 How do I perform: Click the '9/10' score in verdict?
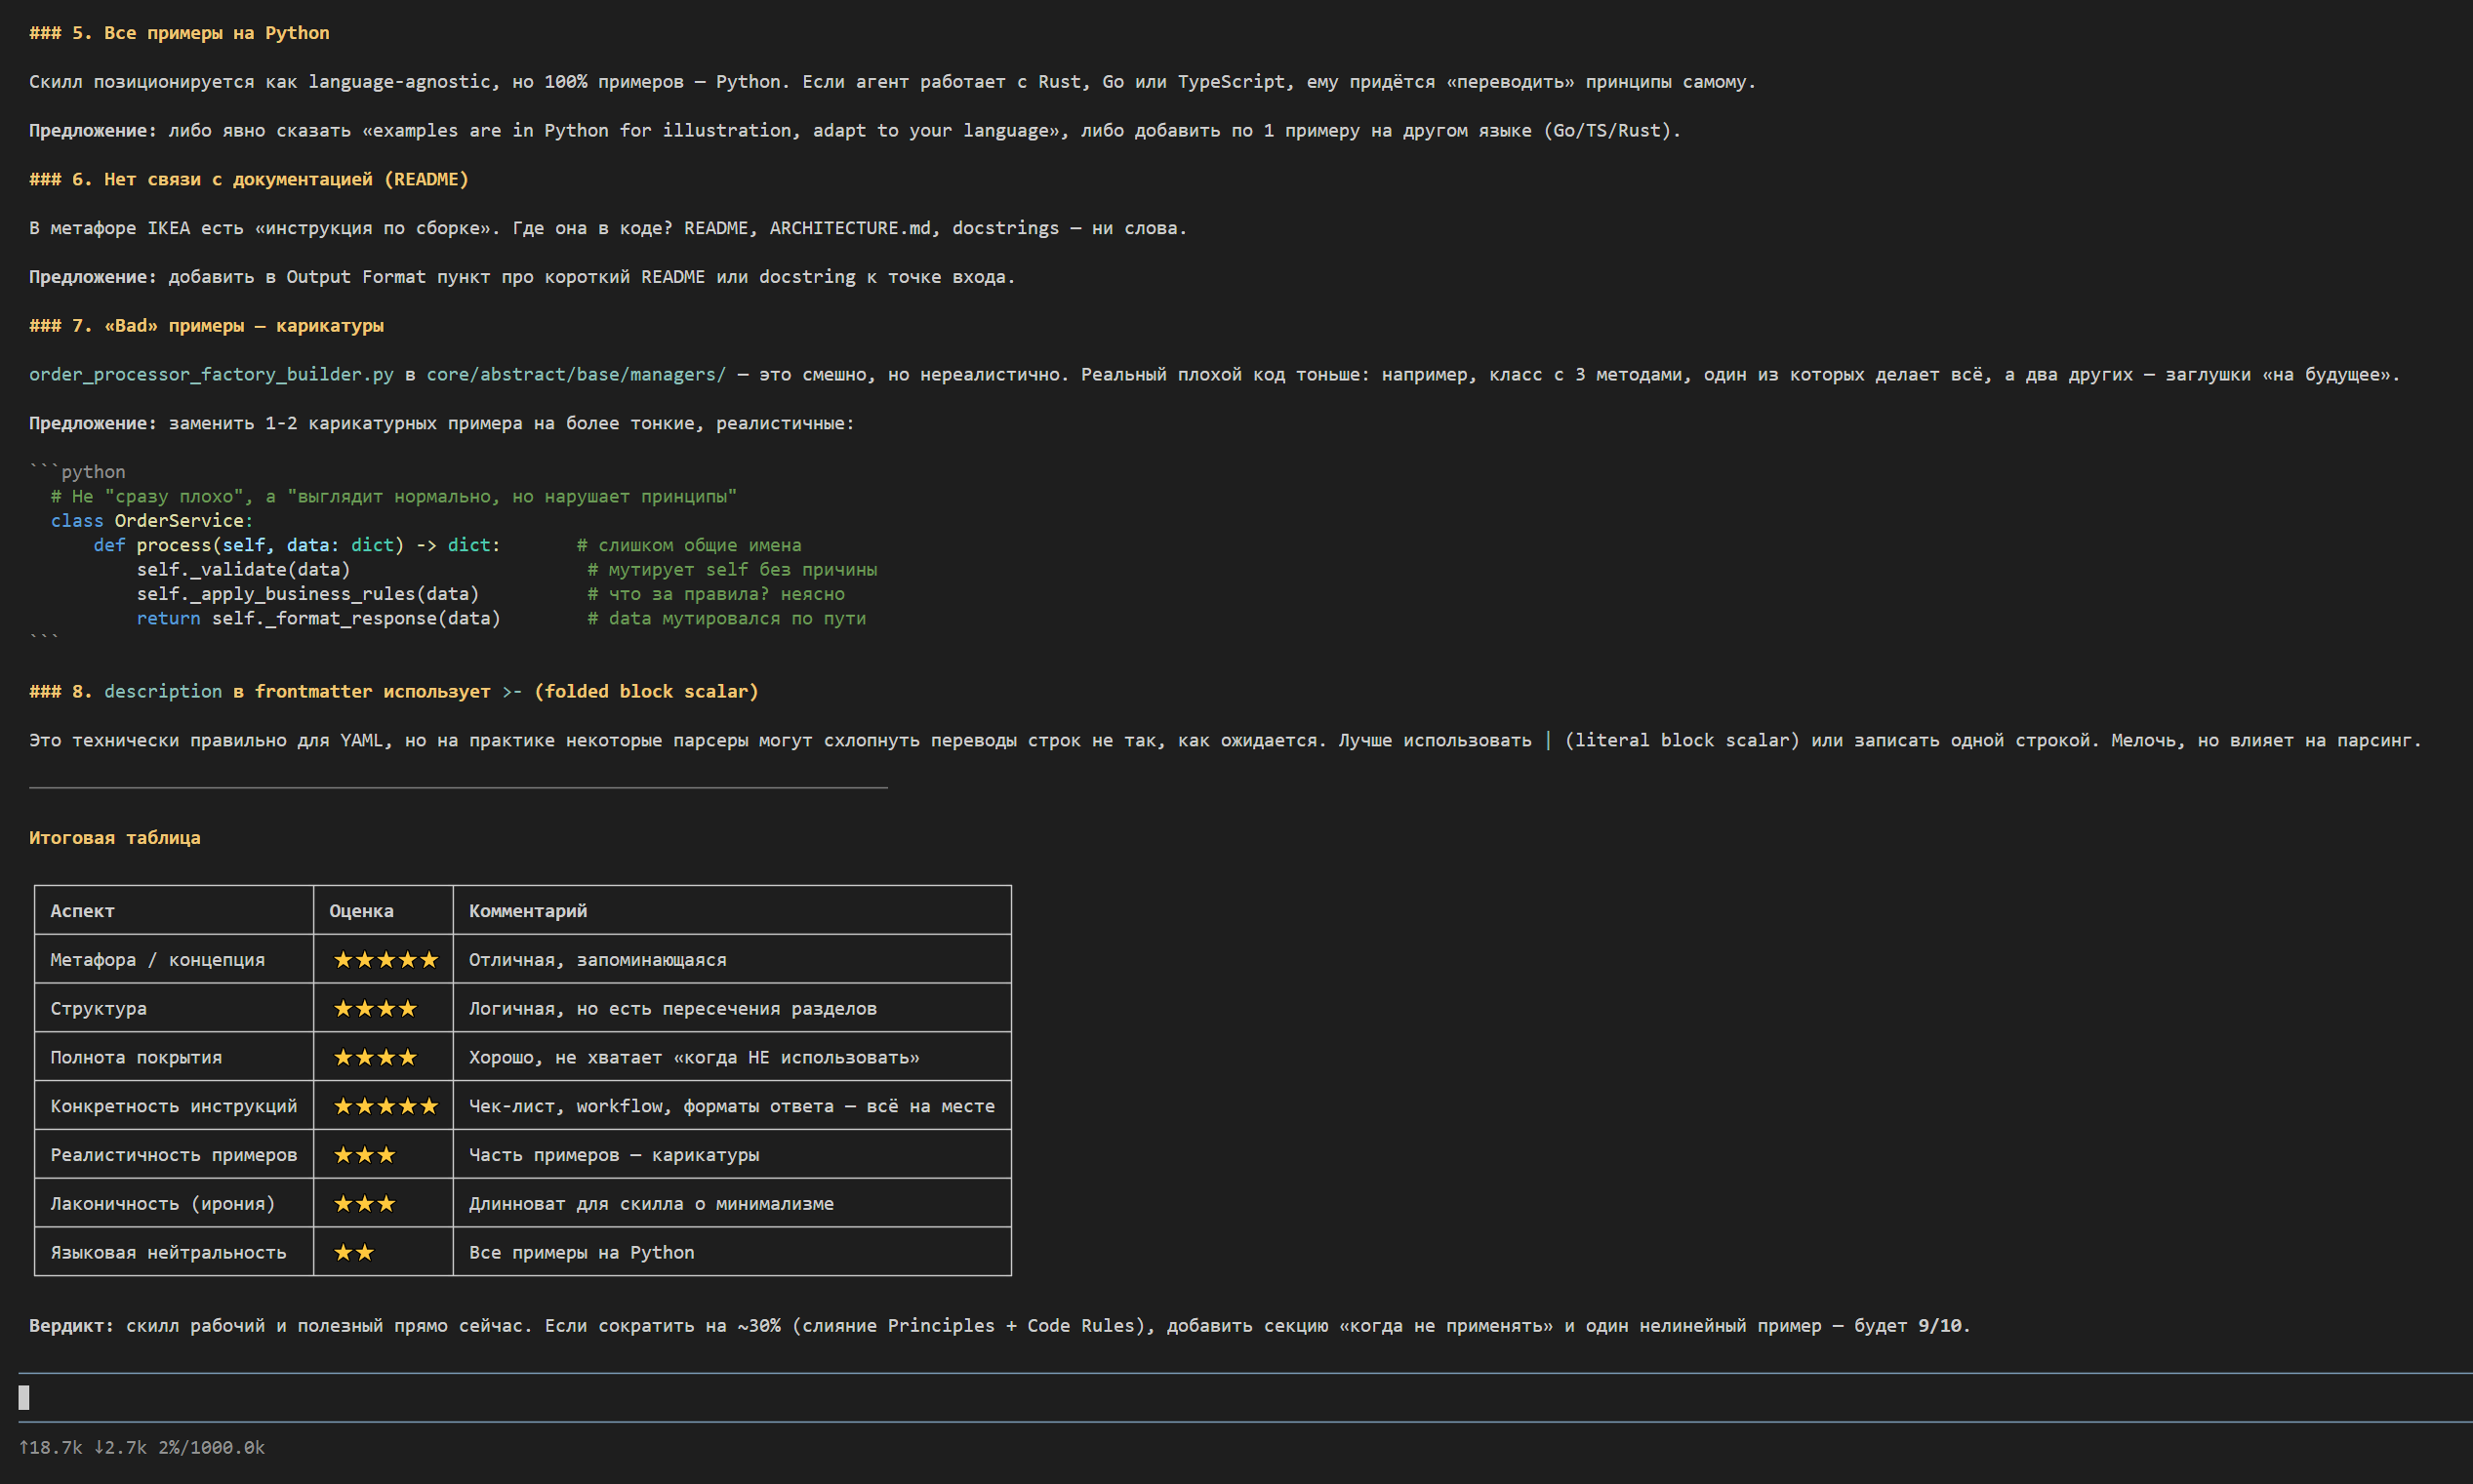[1939, 1325]
